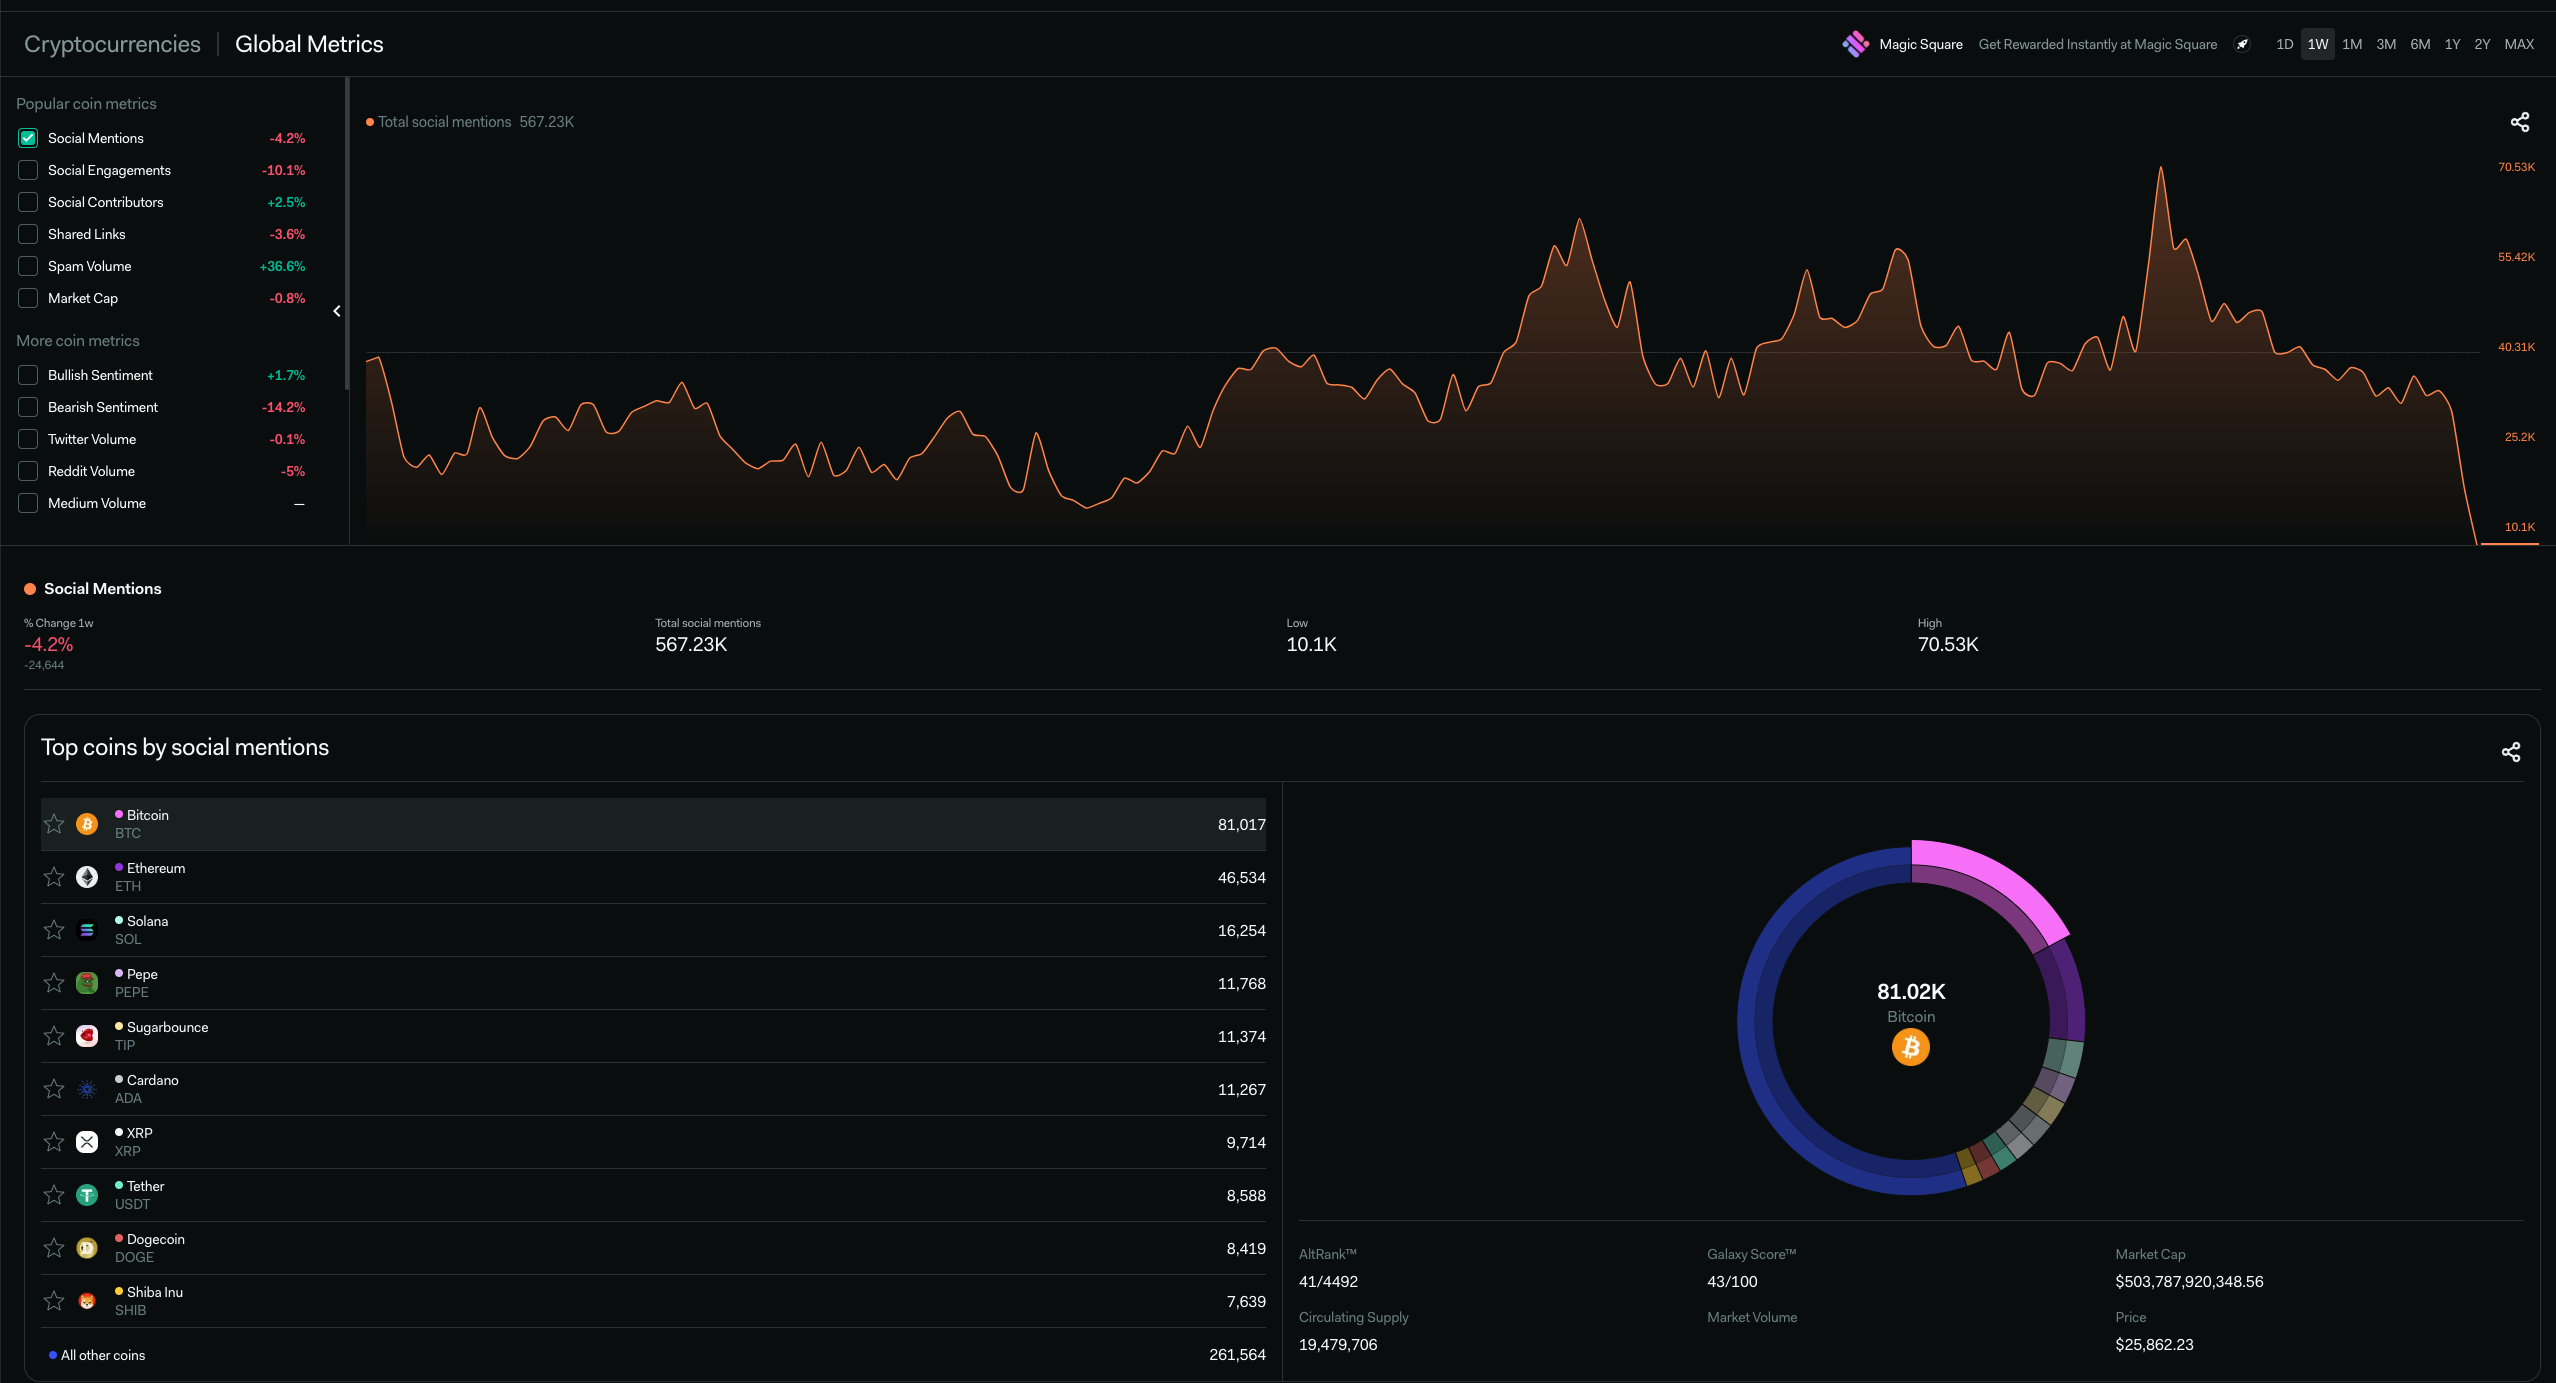This screenshot has height=1383, width=2556.
Task: Star the Shiba Inu row
Action: (54, 1301)
